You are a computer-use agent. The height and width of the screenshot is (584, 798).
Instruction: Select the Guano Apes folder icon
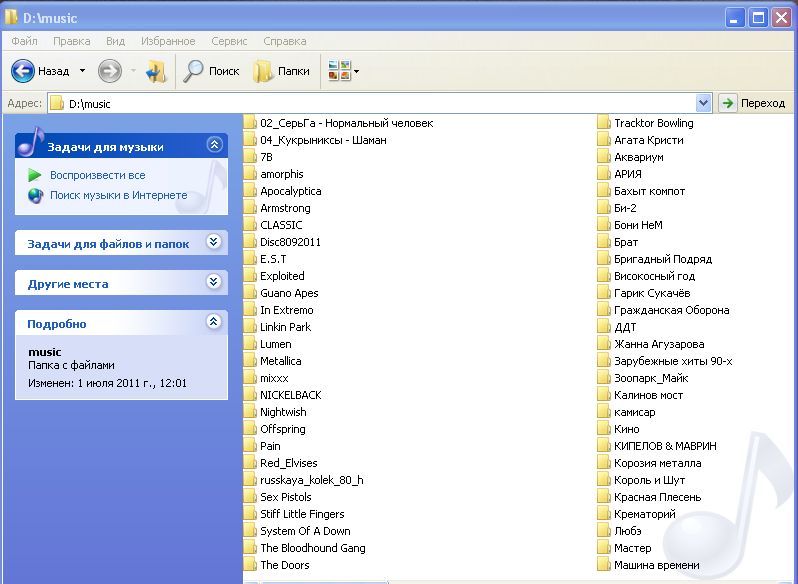[x=249, y=293]
